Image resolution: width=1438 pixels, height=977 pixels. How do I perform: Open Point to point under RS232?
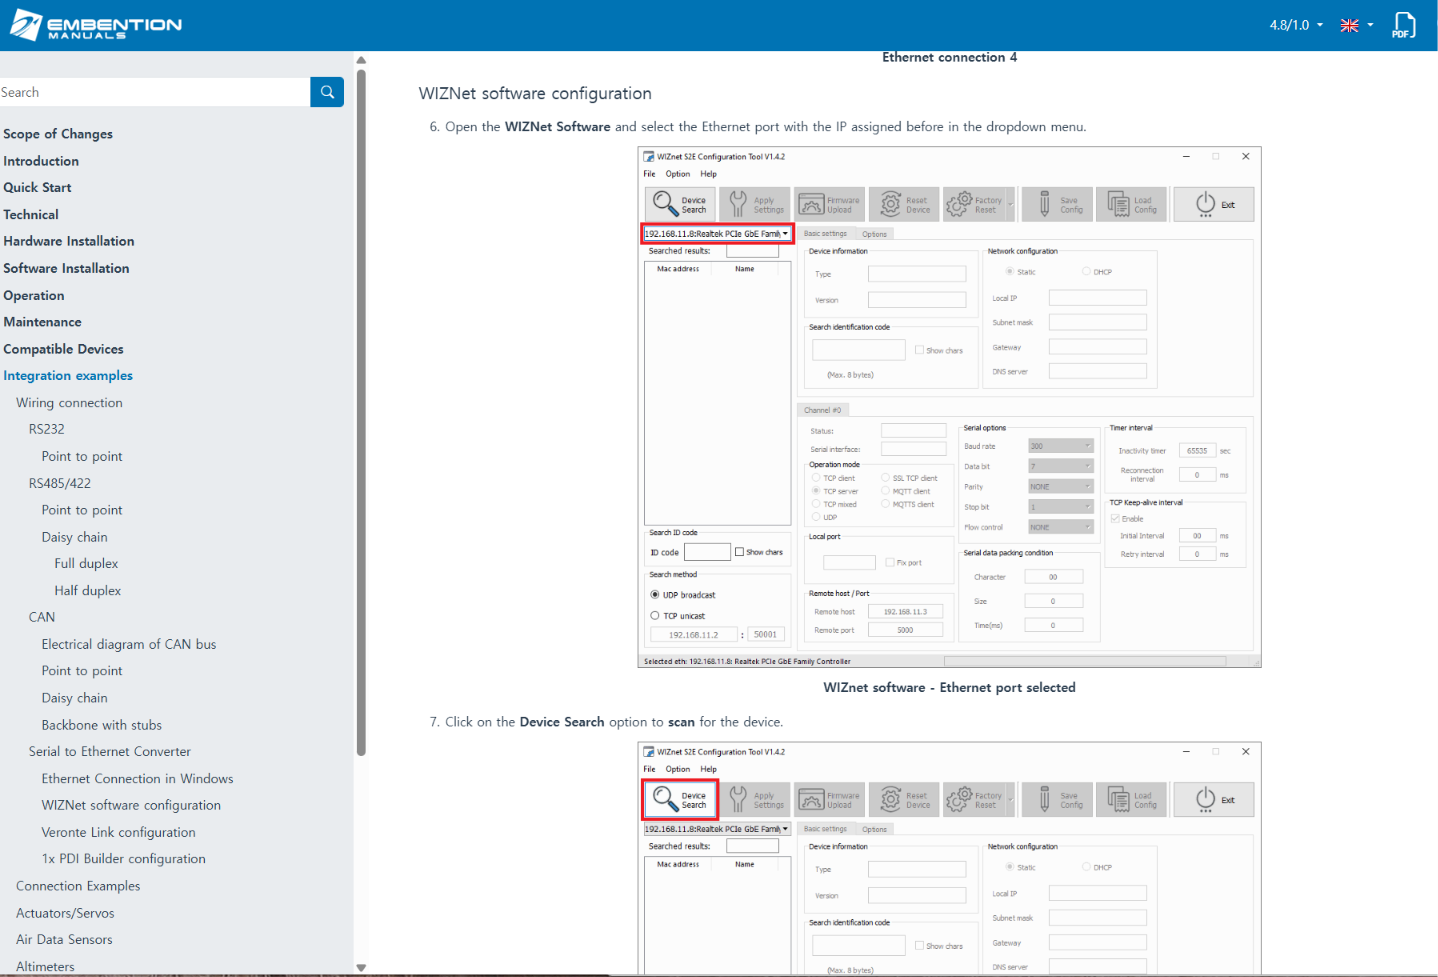tap(82, 457)
